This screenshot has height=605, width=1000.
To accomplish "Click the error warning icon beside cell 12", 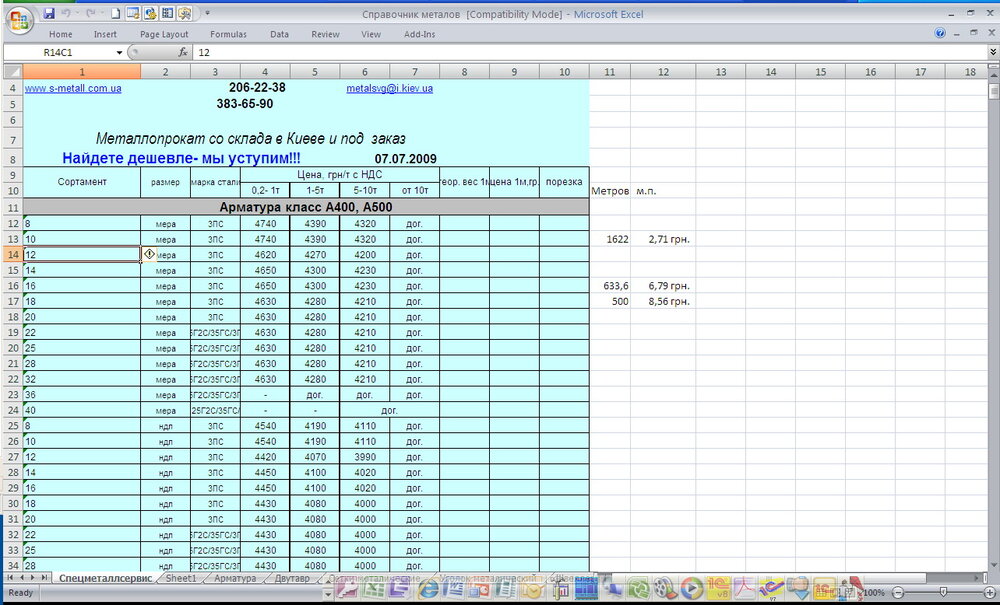I will 150,254.
